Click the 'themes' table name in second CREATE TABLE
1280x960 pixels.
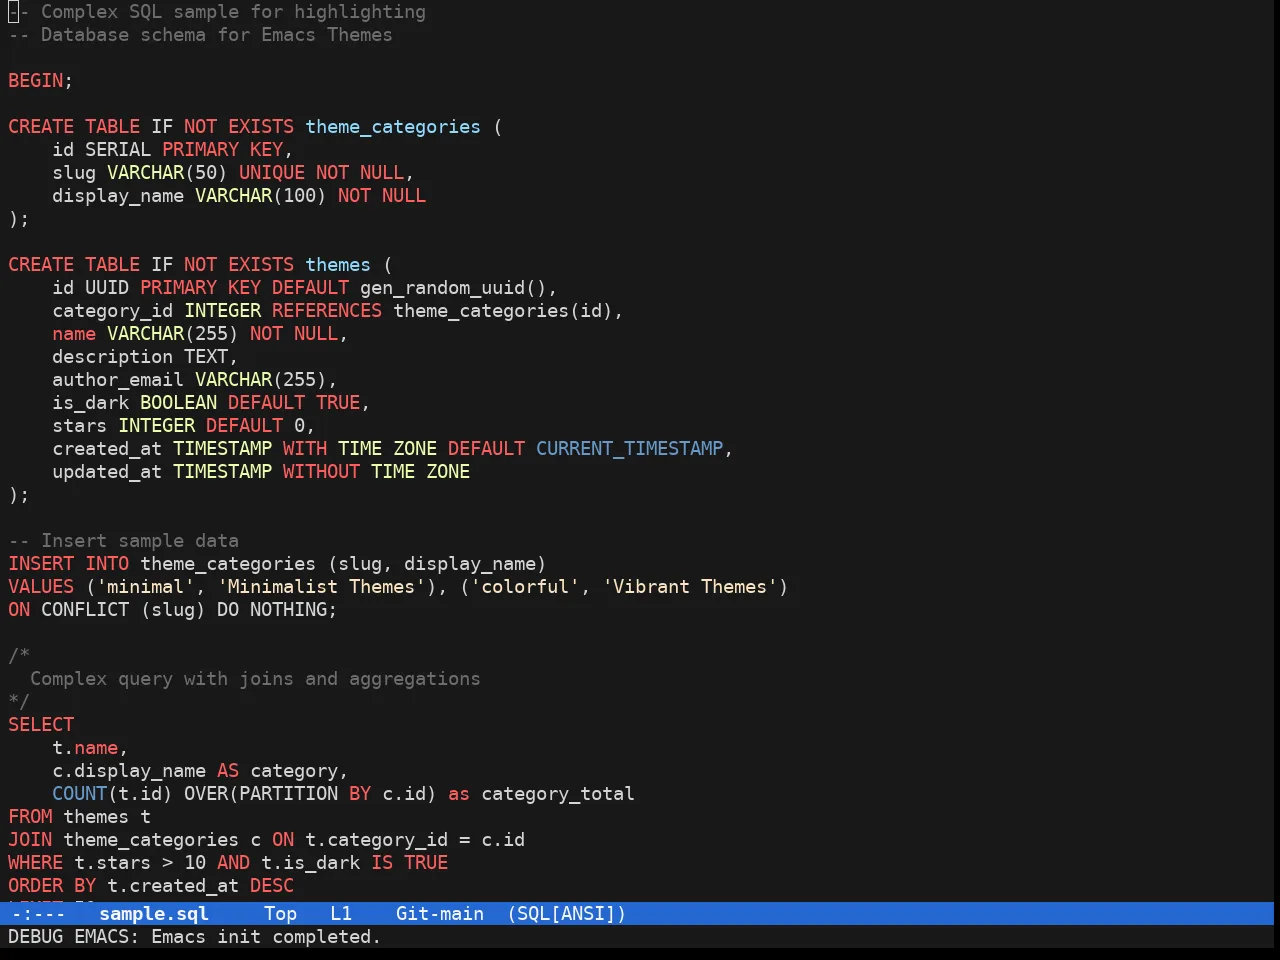click(x=338, y=264)
